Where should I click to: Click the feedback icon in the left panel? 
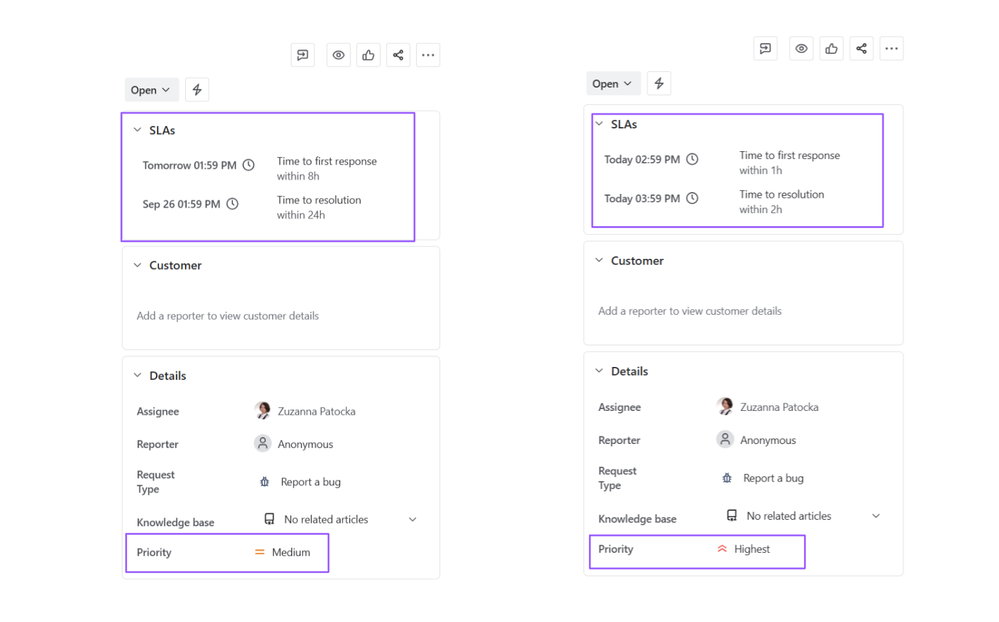pyautogui.click(x=303, y=55)
